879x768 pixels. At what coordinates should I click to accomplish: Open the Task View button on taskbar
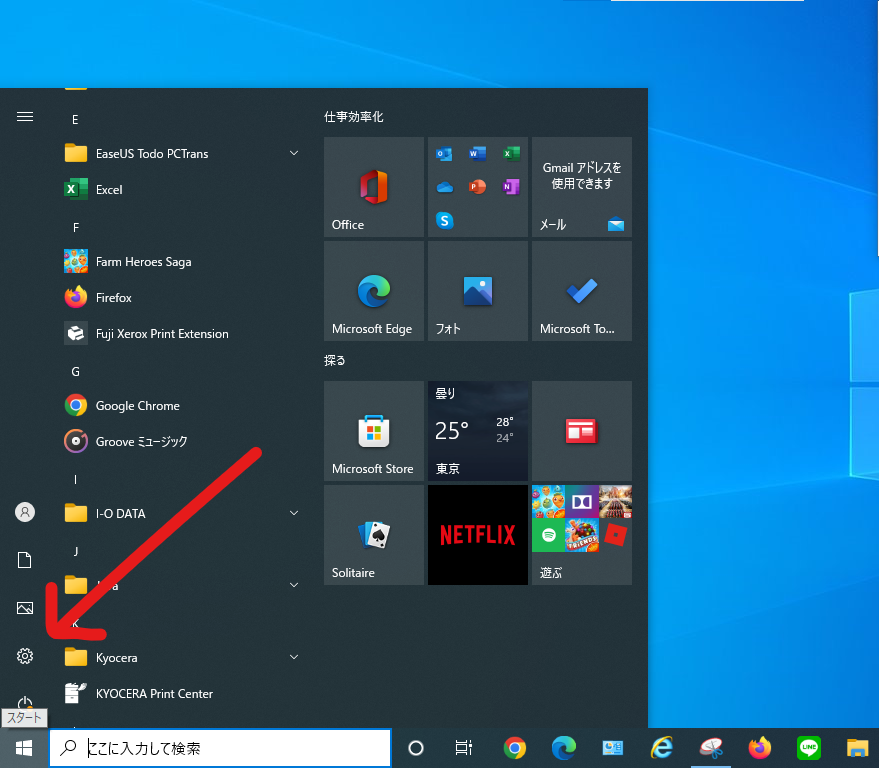[x=463, y=747]
